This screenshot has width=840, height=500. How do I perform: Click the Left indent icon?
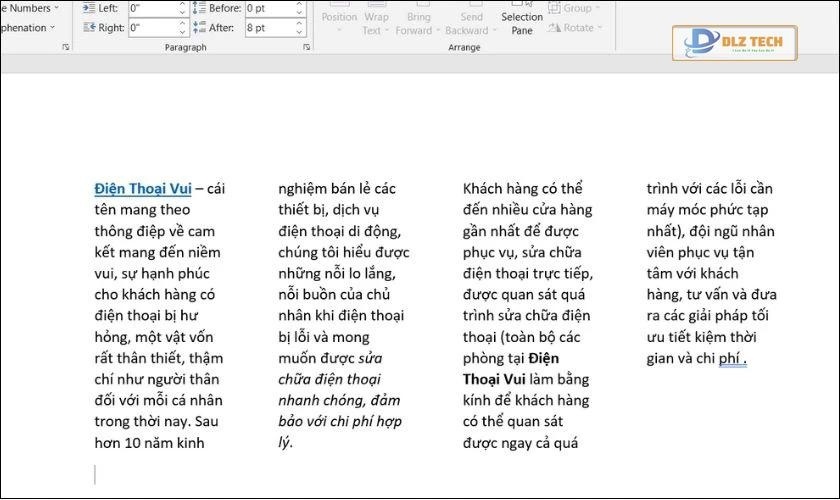pyautogui.click(x=89, y=8)
